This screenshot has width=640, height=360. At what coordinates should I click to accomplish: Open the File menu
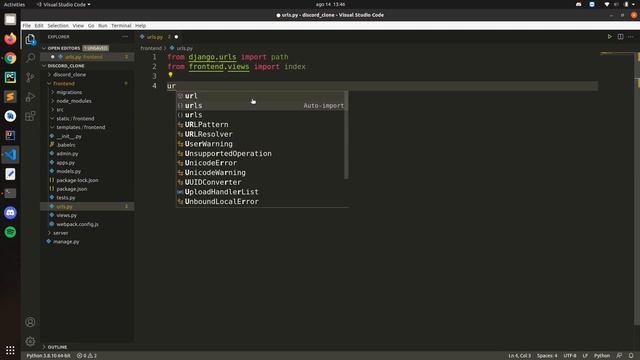click(27, 25)
